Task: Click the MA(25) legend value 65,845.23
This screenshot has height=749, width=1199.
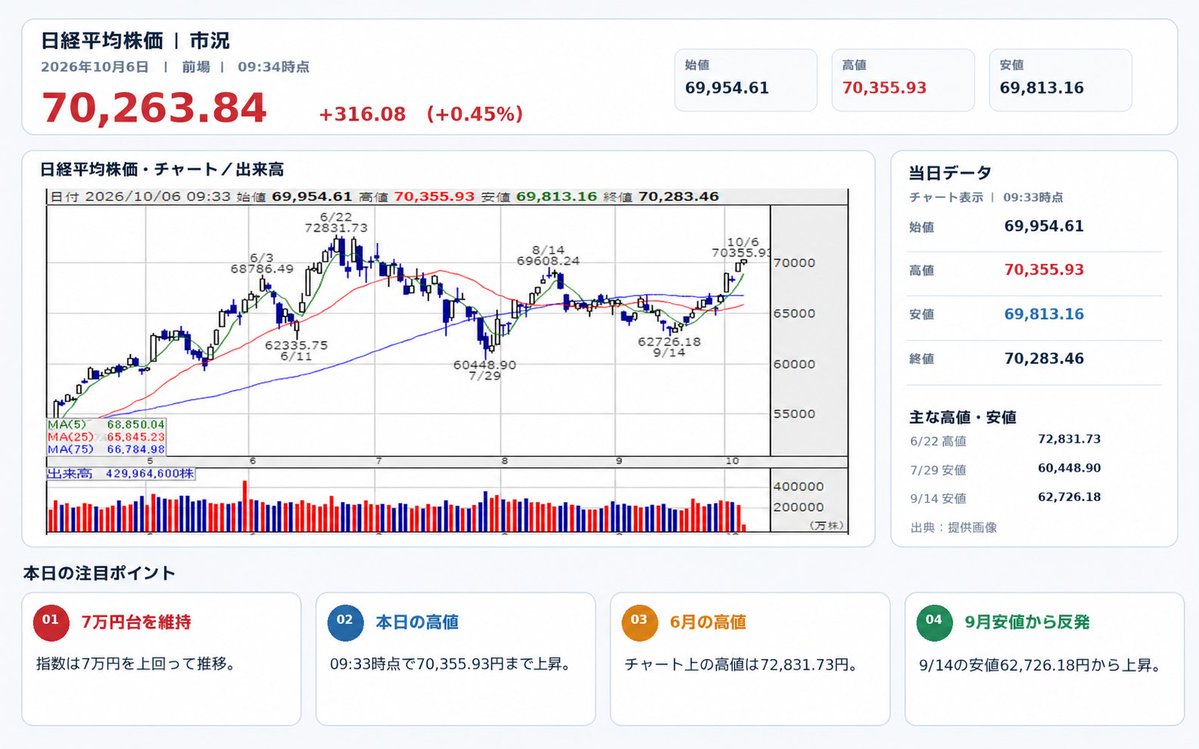Action: coord(135,436)
